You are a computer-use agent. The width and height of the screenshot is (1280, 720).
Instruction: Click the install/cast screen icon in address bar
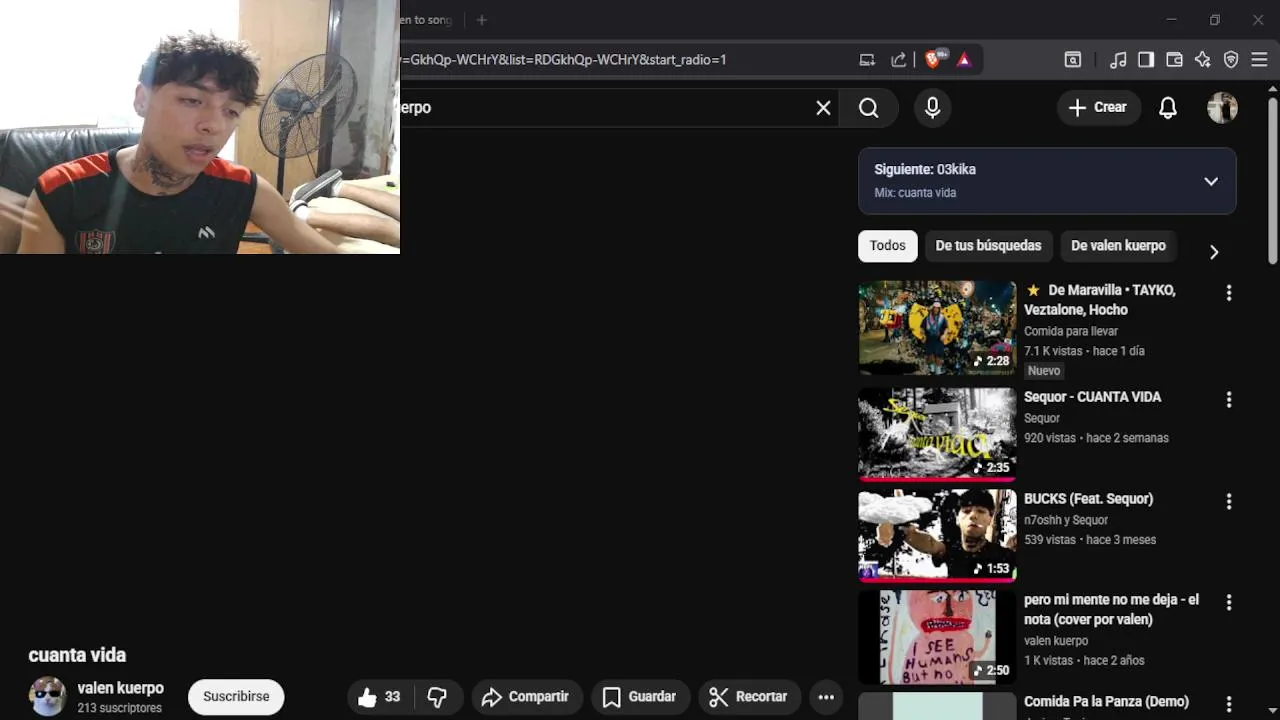(867, 60)
